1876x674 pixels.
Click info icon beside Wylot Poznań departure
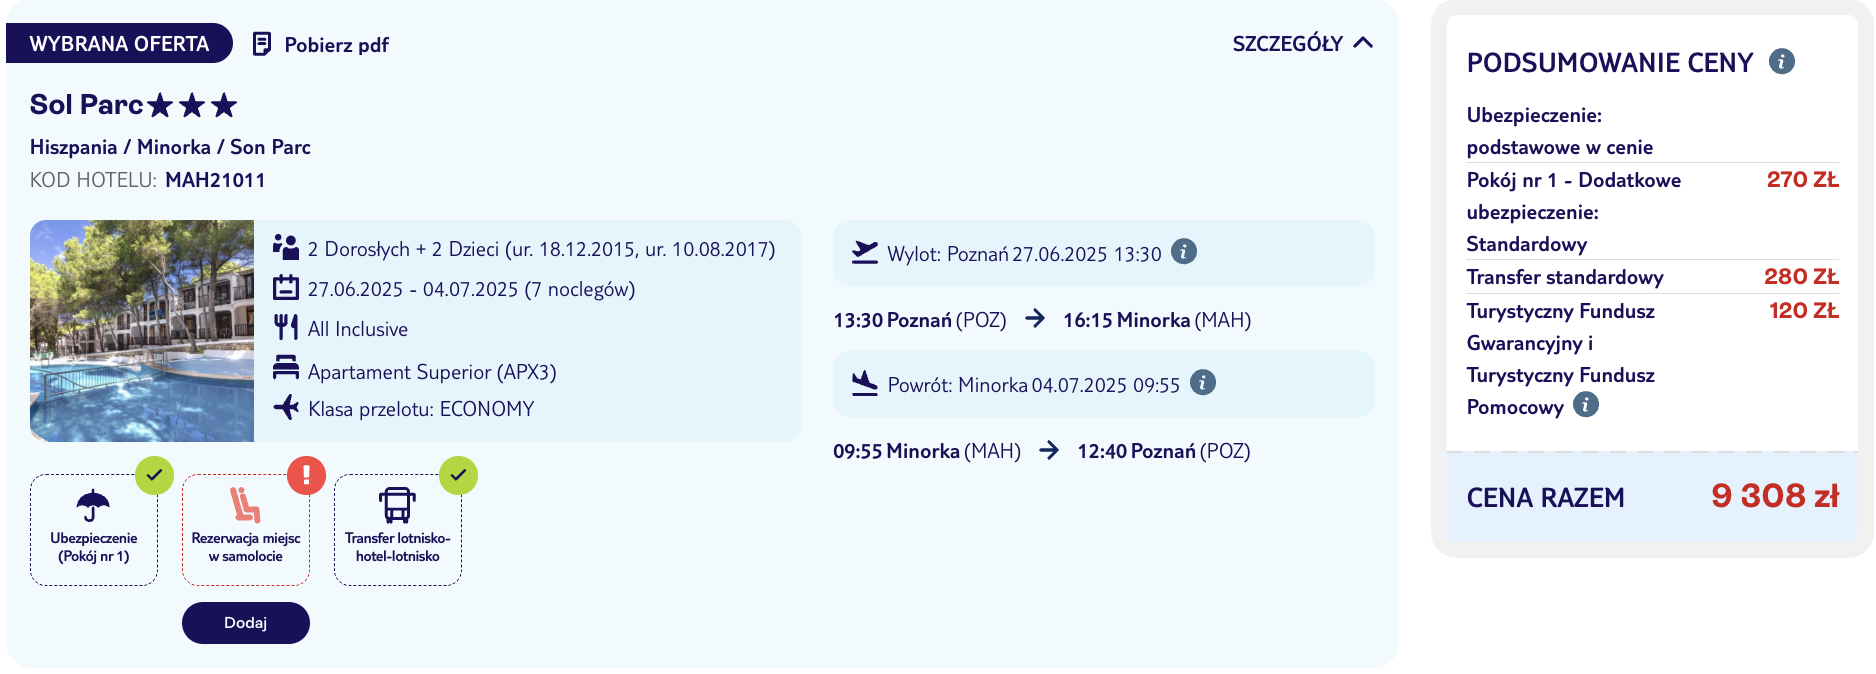1184,251
